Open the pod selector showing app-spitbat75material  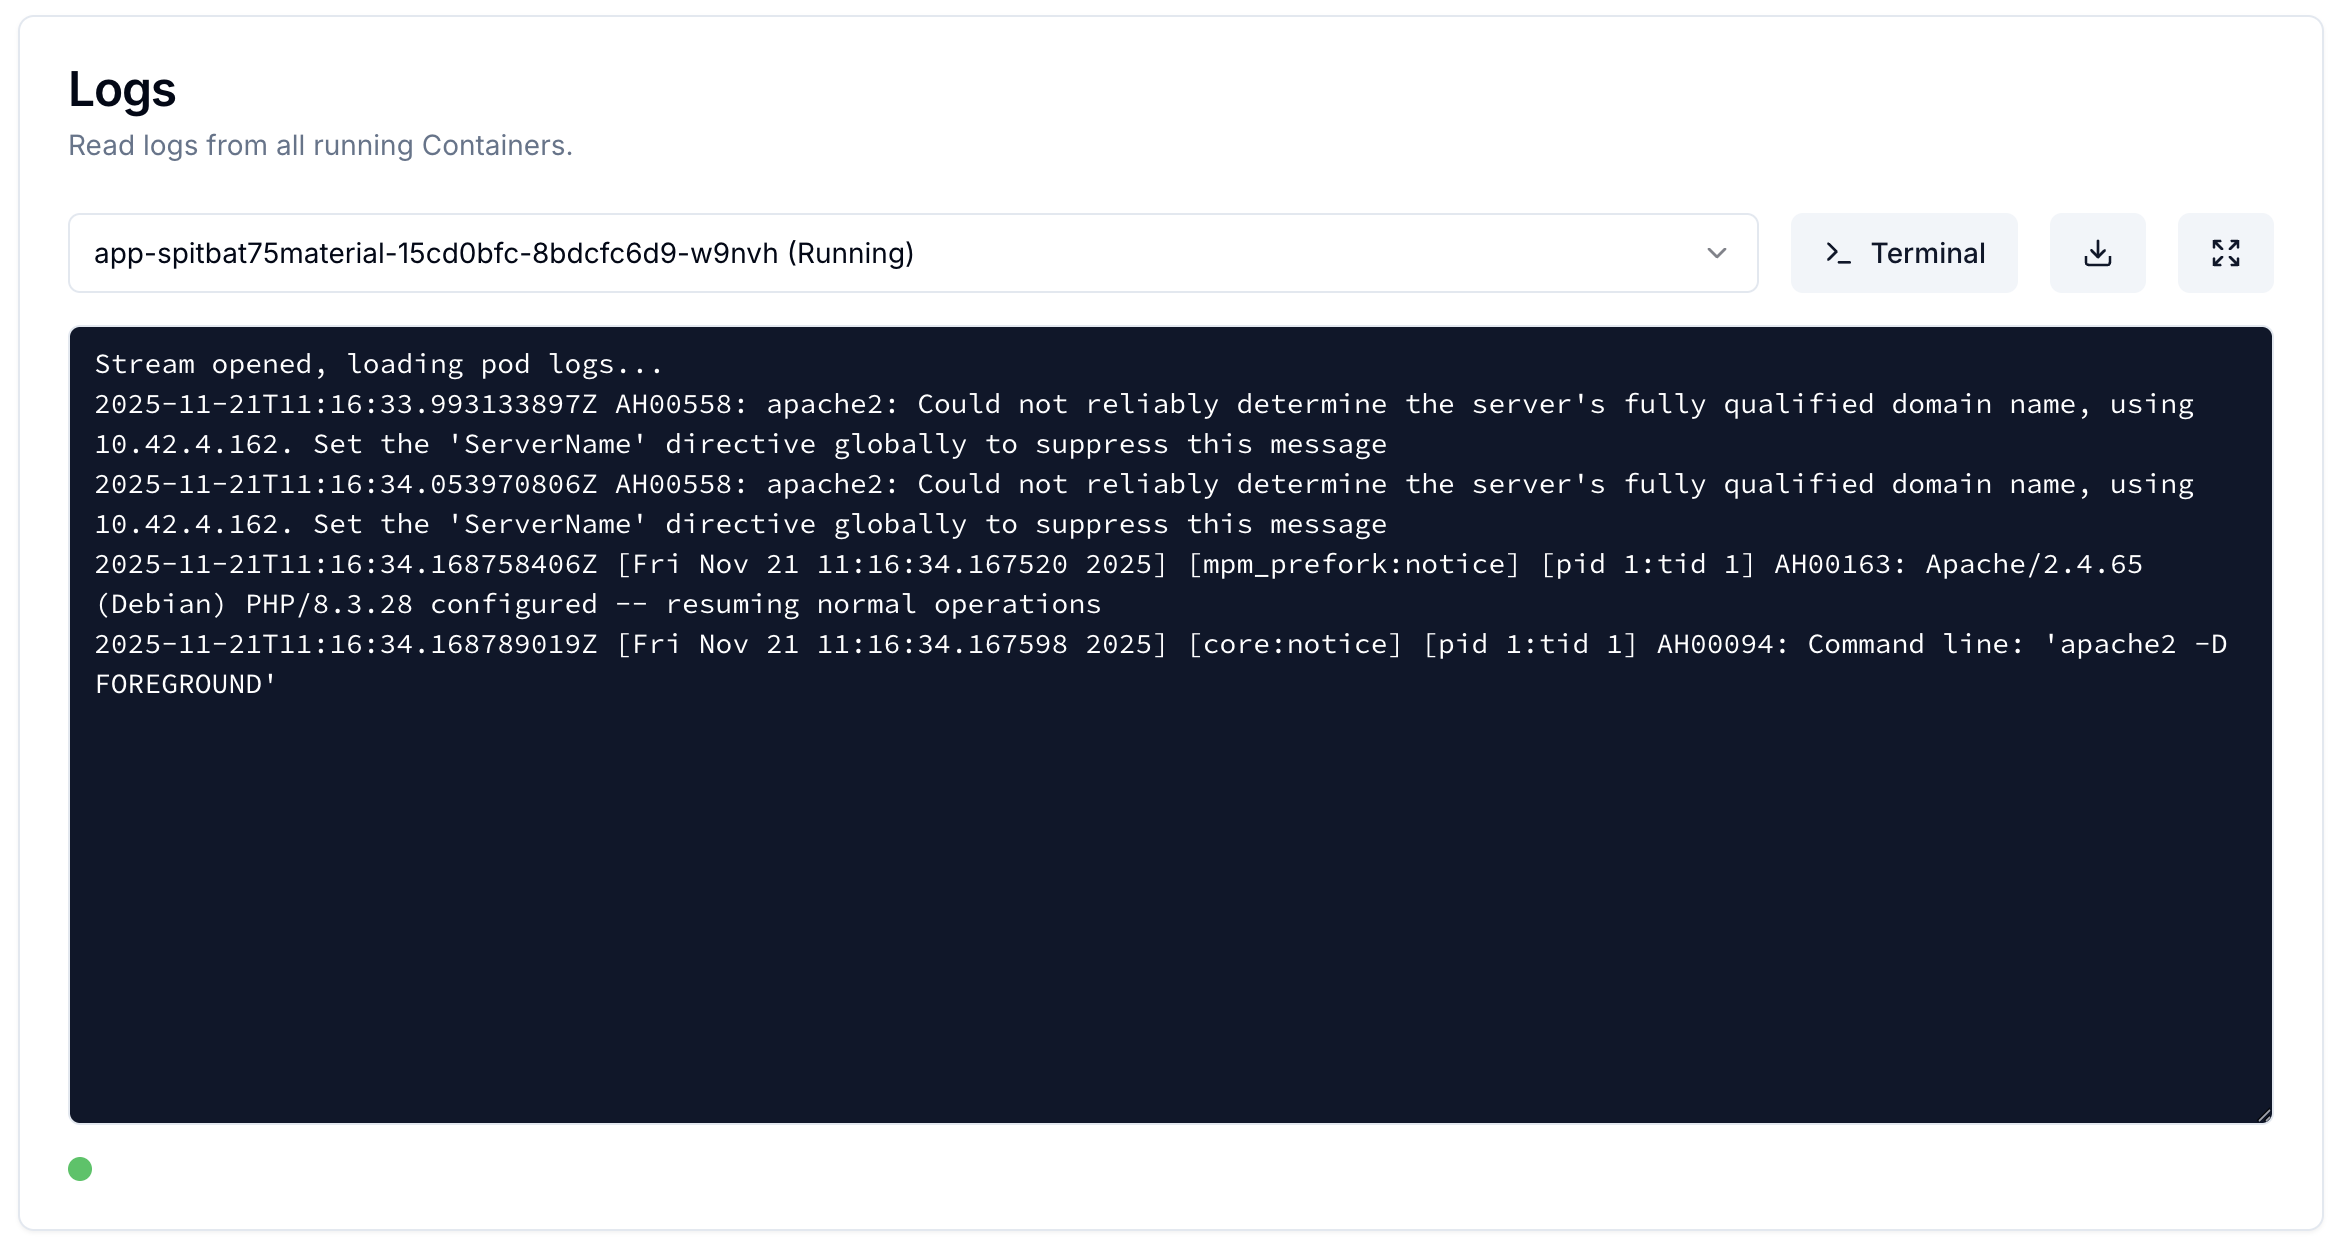click(x=900, y=253)
